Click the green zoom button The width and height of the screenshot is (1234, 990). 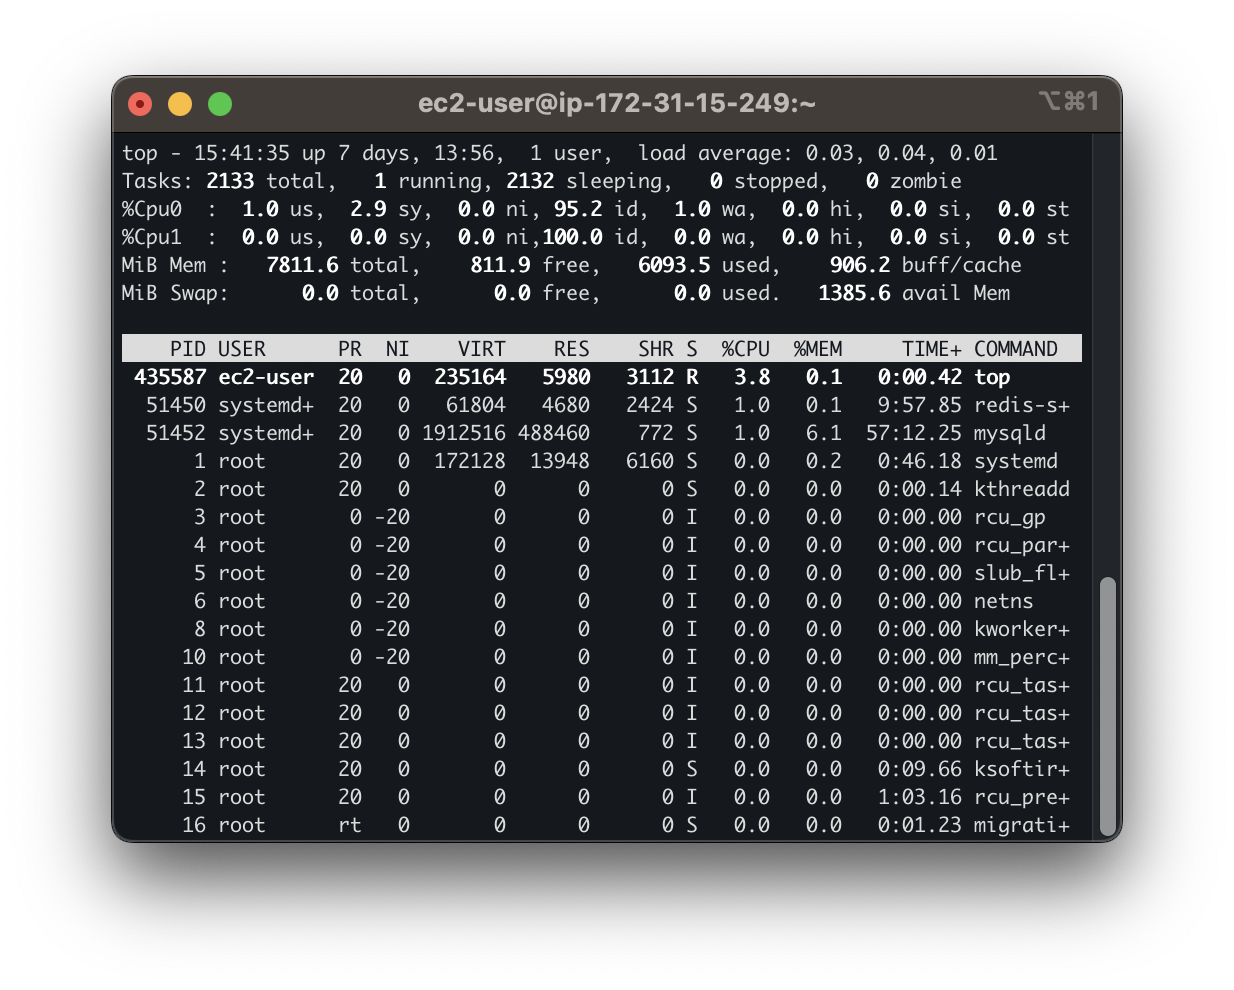[x=220, y=103]
